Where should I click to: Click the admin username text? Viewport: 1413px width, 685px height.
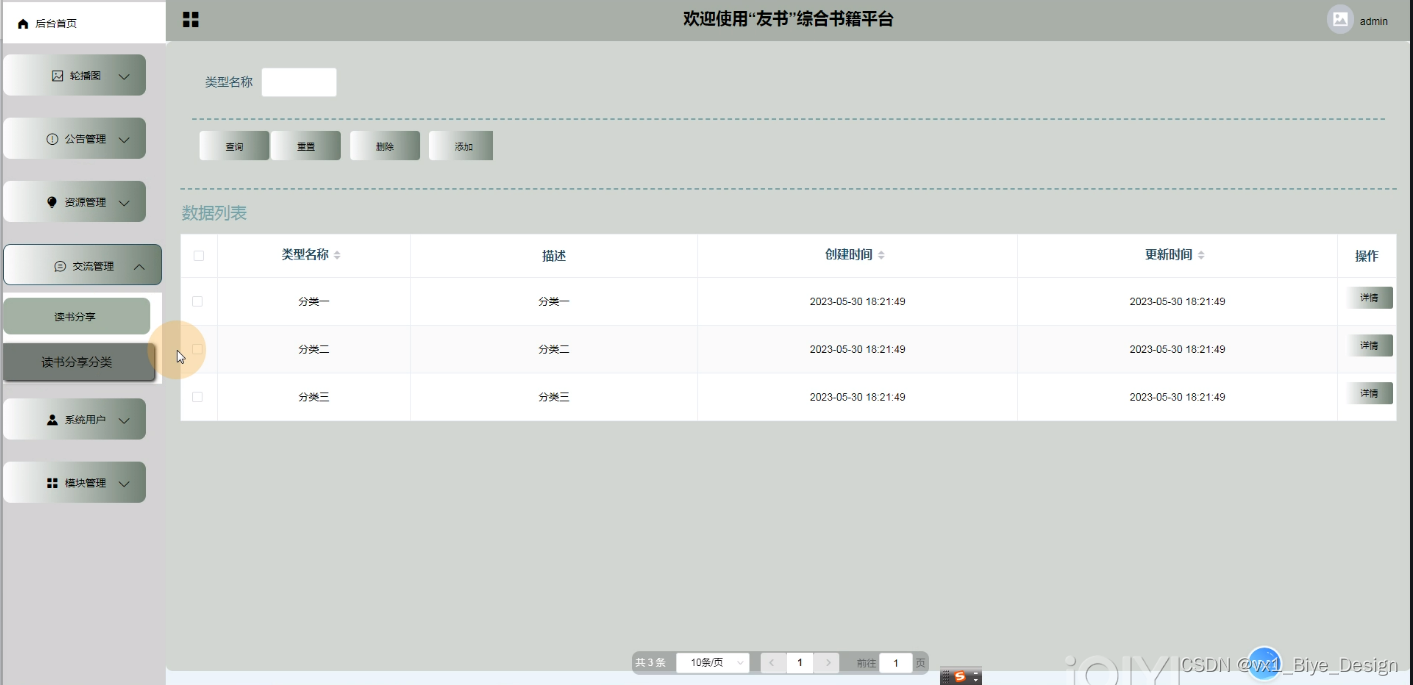point(1374,21)
